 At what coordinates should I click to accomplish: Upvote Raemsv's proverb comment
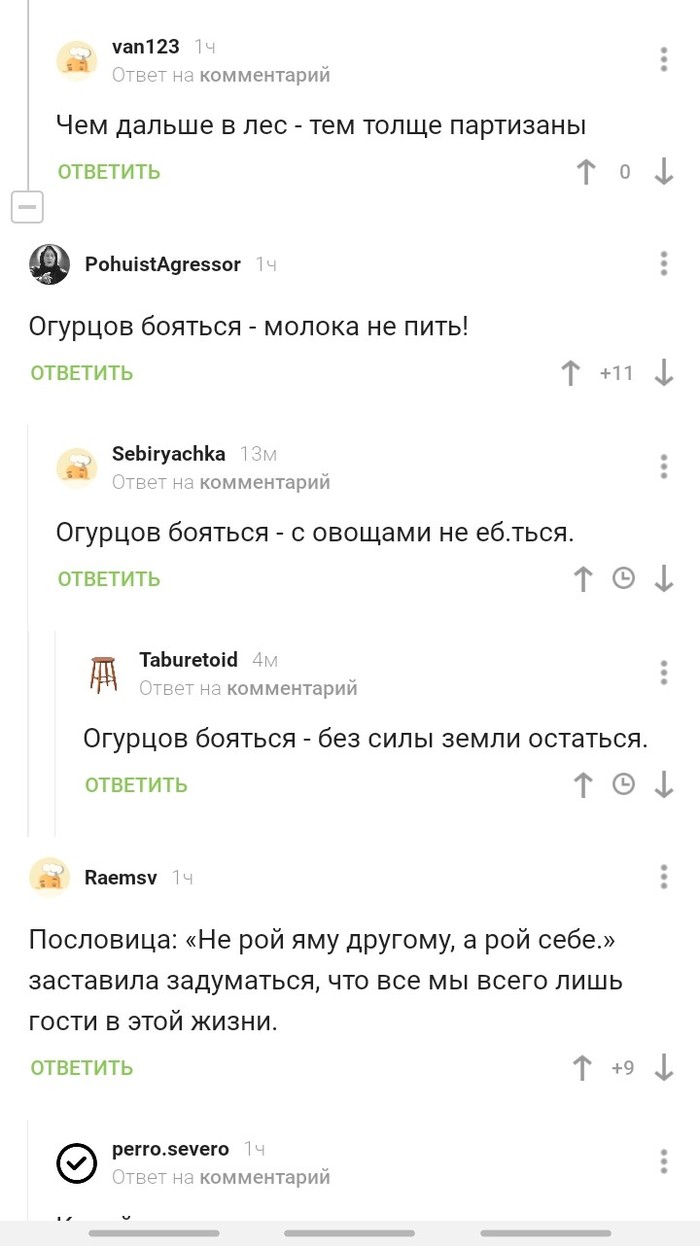point(582,1068)
